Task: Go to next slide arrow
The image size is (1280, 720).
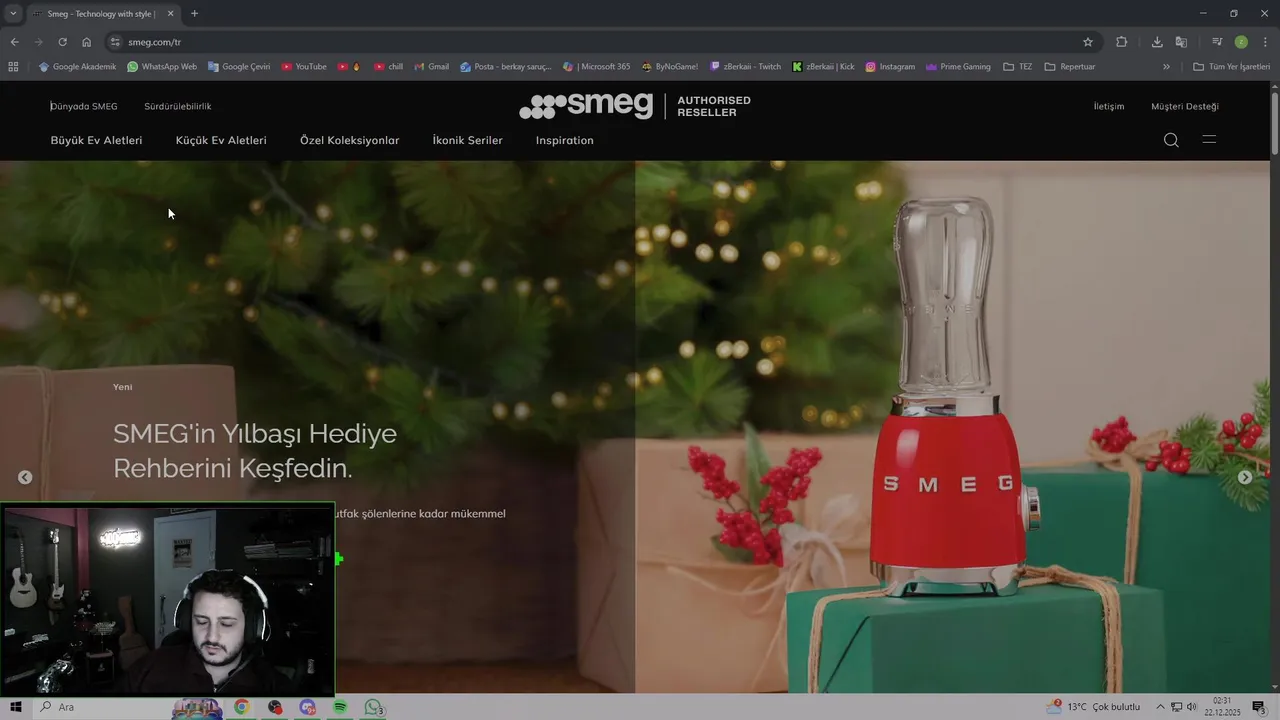Action: point(1245,477)
